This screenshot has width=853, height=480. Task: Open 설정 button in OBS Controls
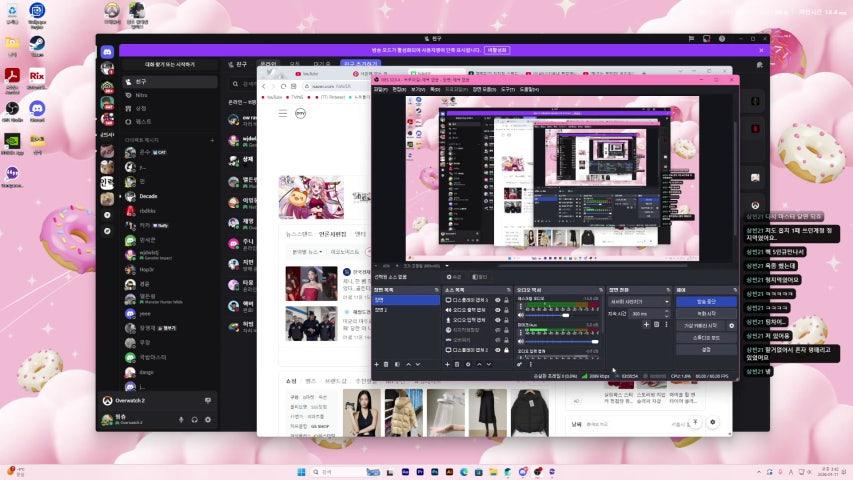point(706,349)
